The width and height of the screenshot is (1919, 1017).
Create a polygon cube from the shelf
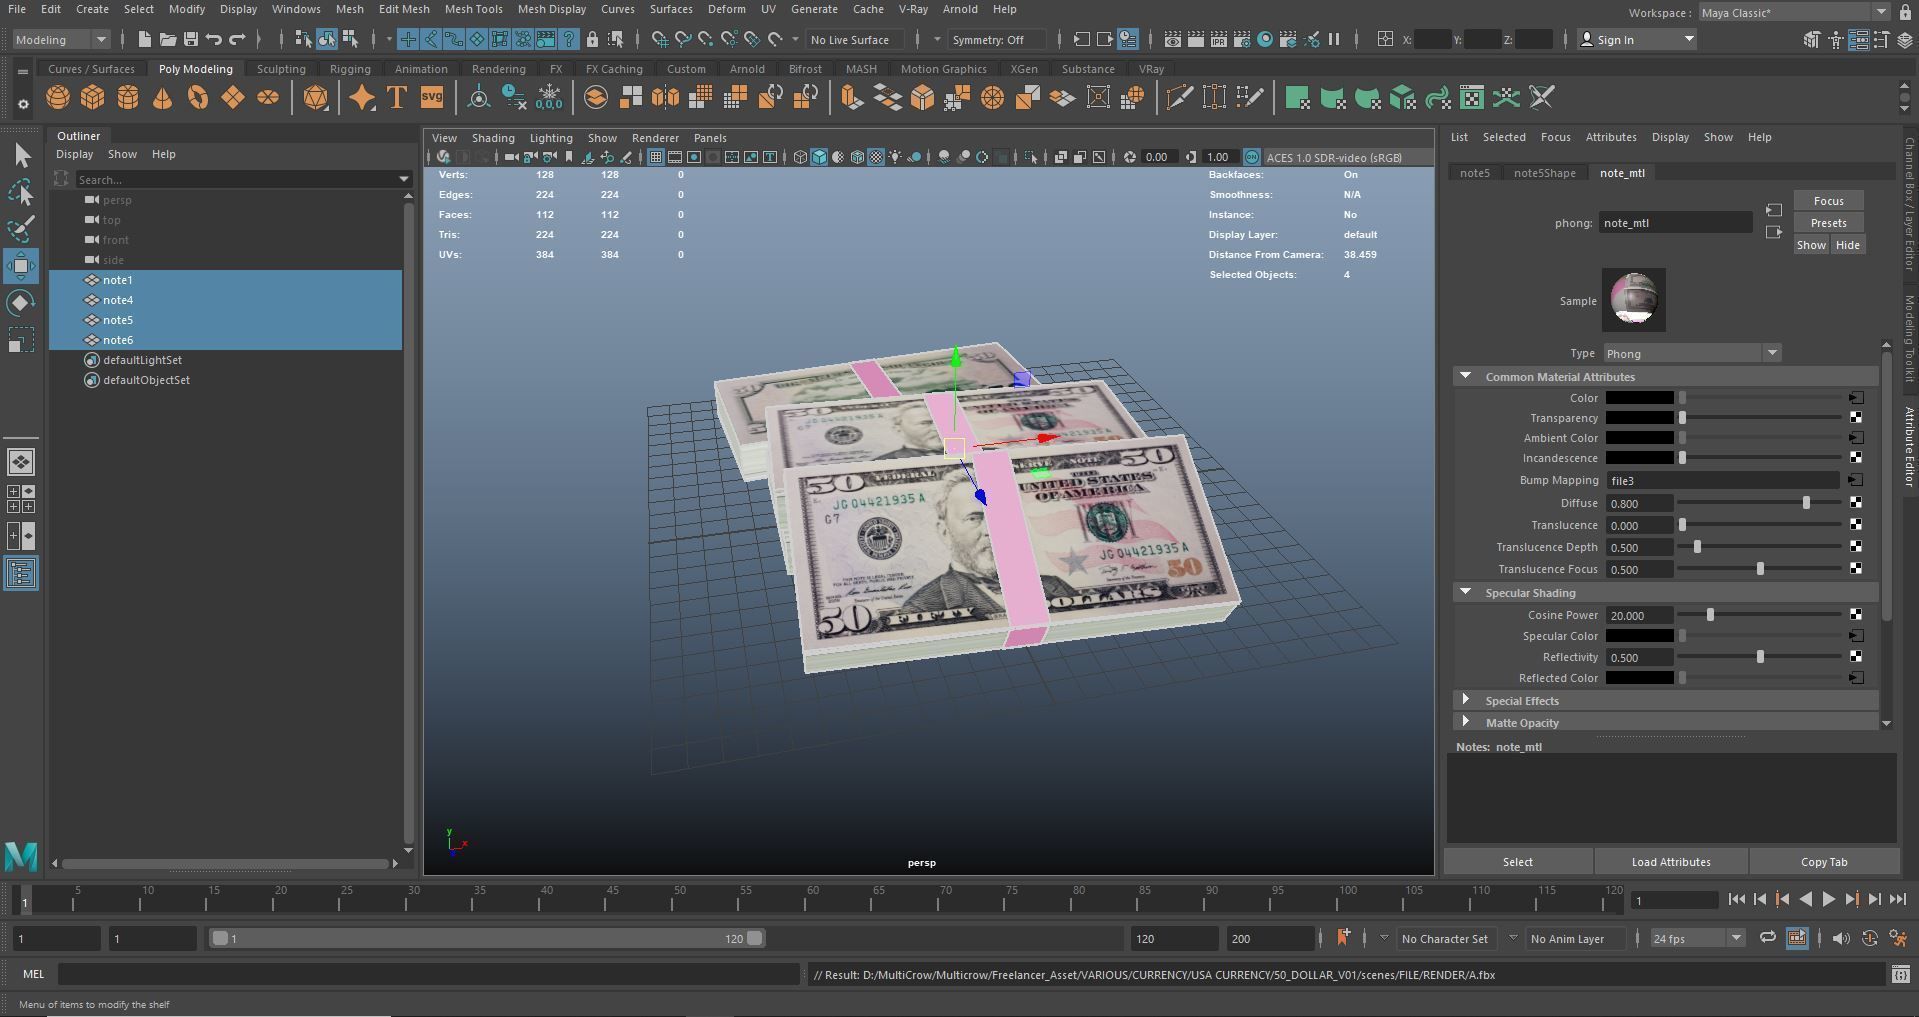click(93, 98)
